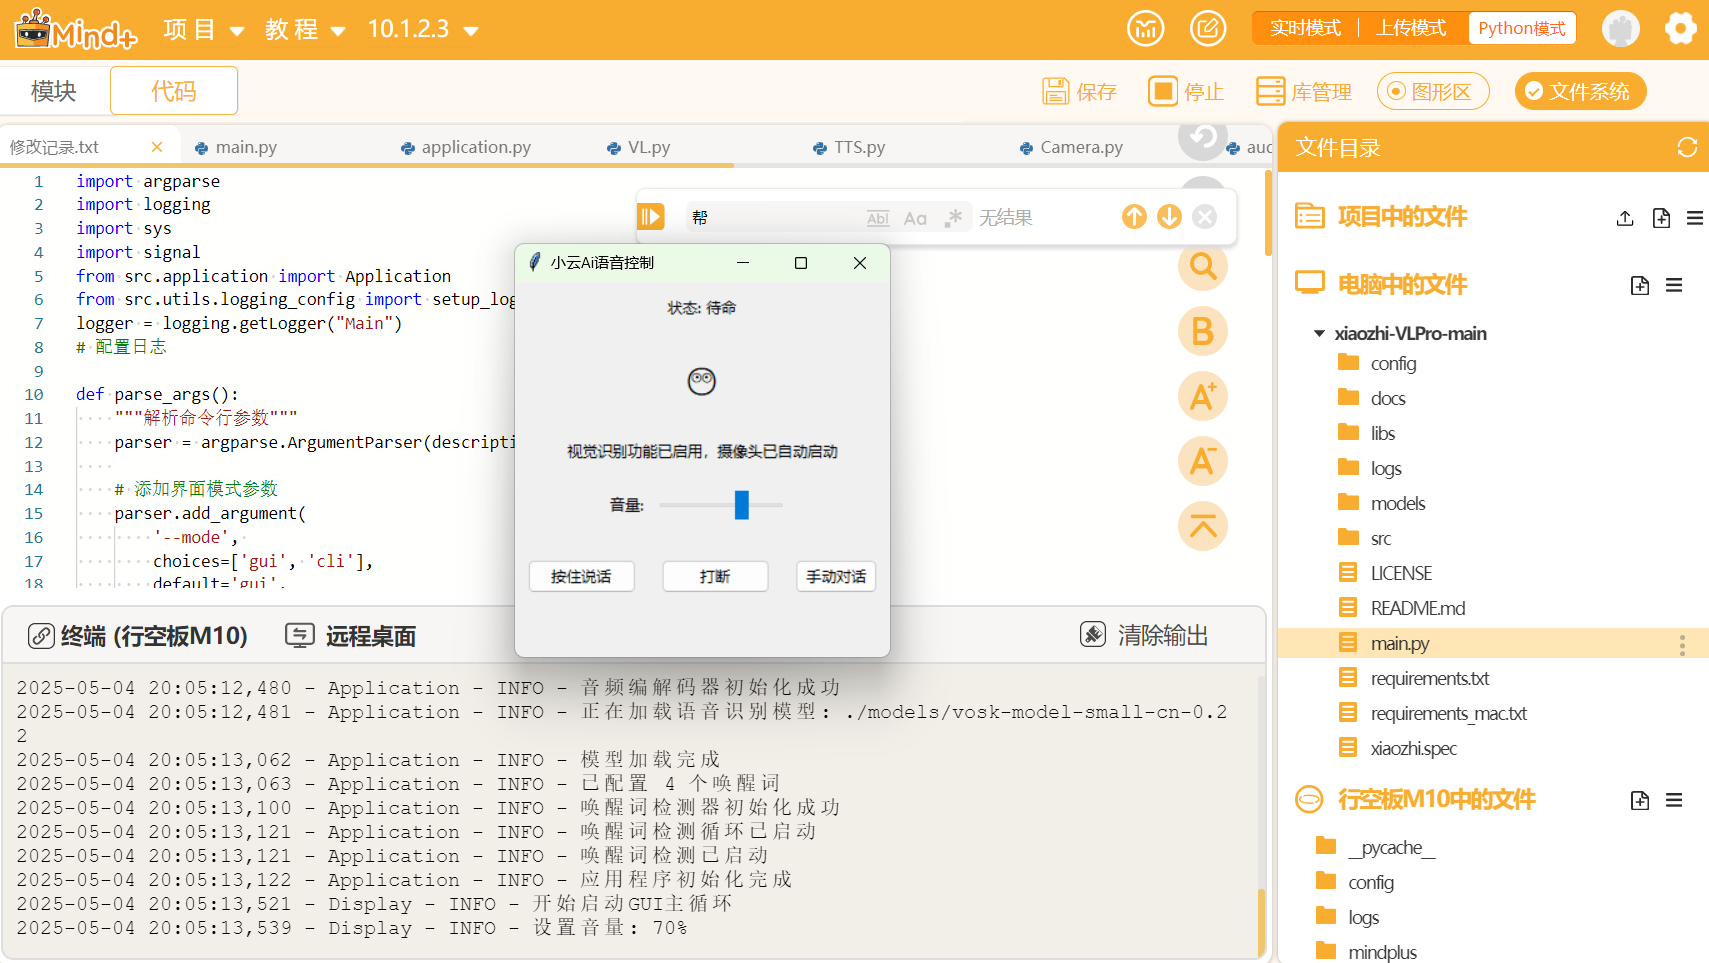Image resolution: width=1709 pixels, height=963 pixels.
Task: Open the community forum icon in header
Action: [1146, 28]
